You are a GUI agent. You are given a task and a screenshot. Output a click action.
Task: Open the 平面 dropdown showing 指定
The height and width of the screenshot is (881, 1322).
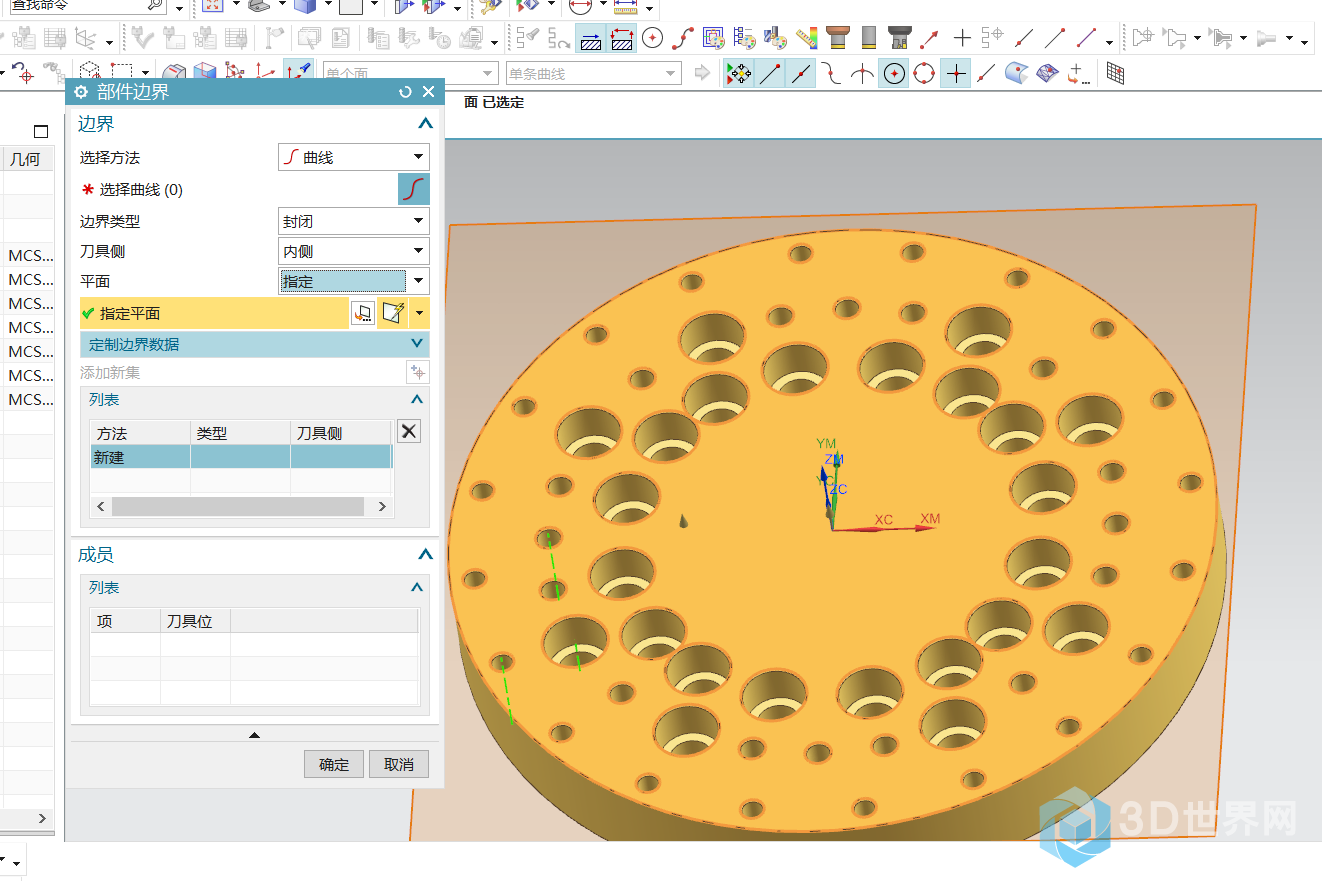pyautogui.click(x=354, y=281)
